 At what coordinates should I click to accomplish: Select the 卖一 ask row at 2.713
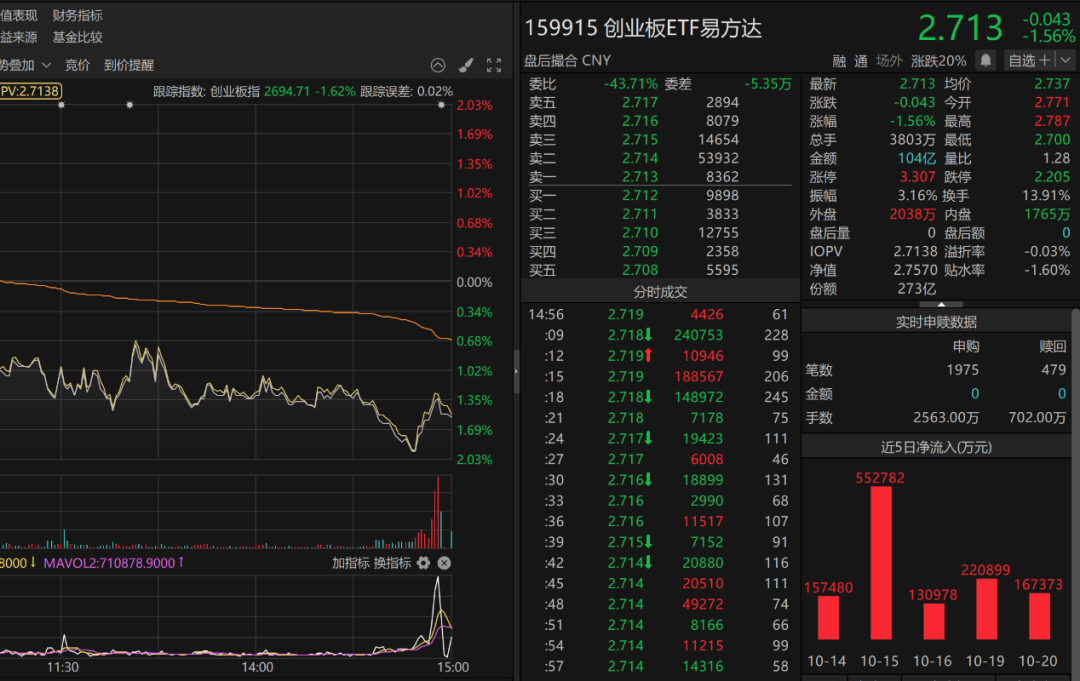[660, 177]
